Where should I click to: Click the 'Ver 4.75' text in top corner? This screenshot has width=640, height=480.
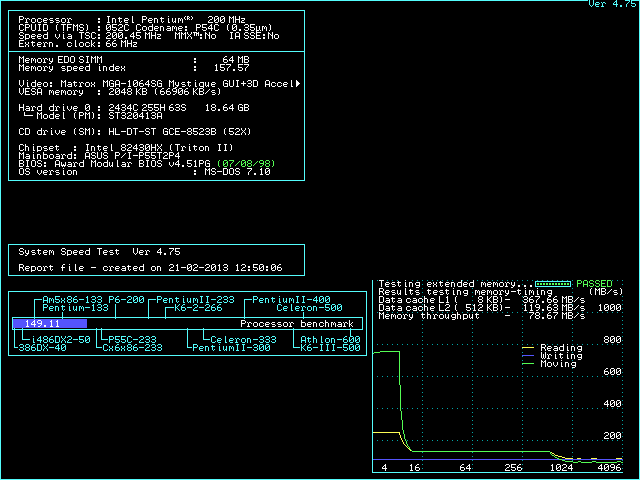pyautogui.click(x=611, y=4)
